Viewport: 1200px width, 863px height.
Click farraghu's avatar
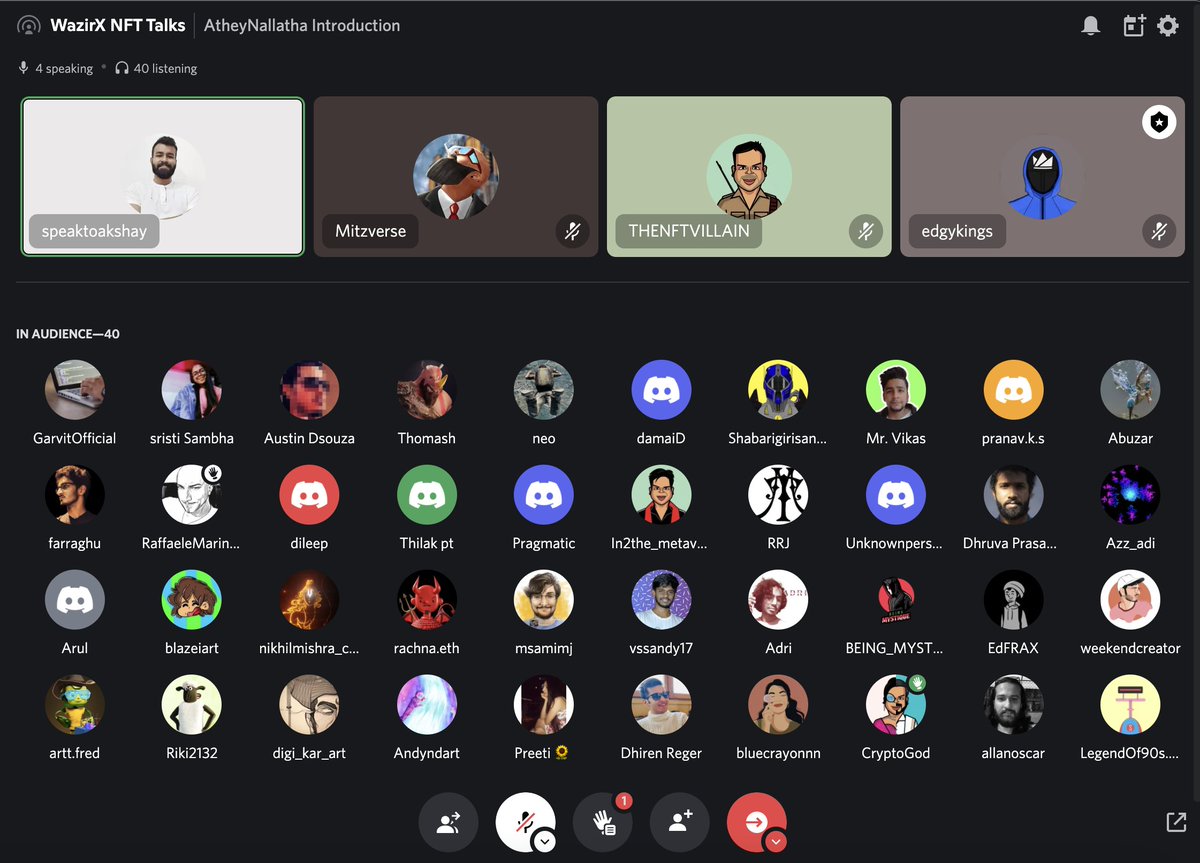[75, 495]
